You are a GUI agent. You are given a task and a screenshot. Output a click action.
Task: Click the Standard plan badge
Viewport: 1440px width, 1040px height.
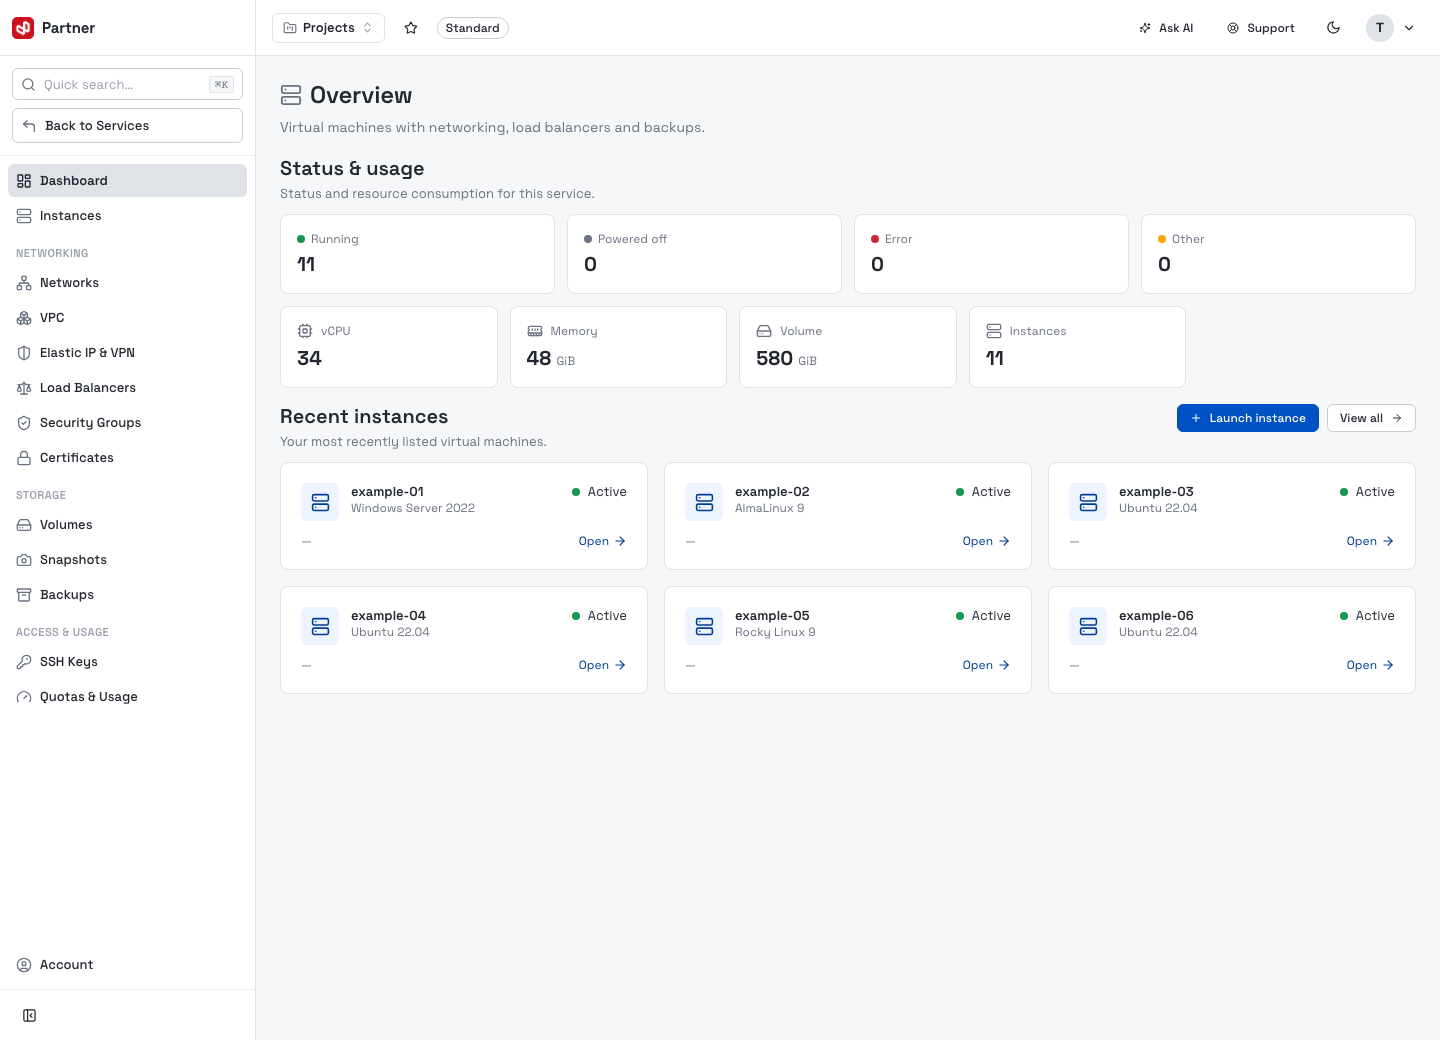472,28
